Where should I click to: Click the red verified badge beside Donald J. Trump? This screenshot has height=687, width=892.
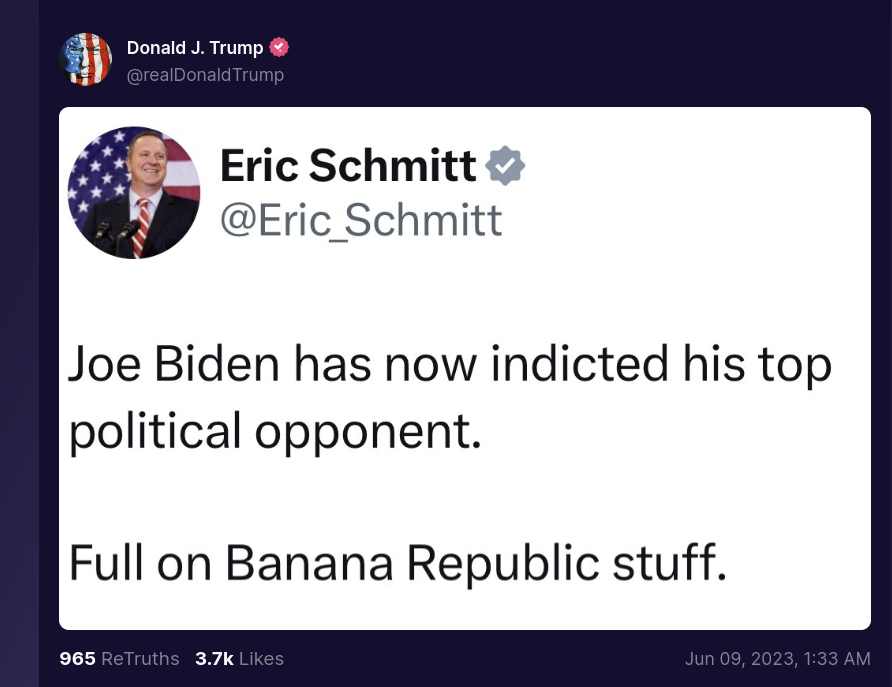click(279, 47)
